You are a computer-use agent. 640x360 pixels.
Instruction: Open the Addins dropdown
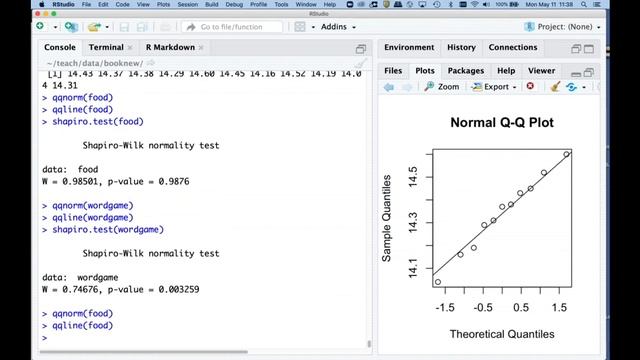coord(338,27)
